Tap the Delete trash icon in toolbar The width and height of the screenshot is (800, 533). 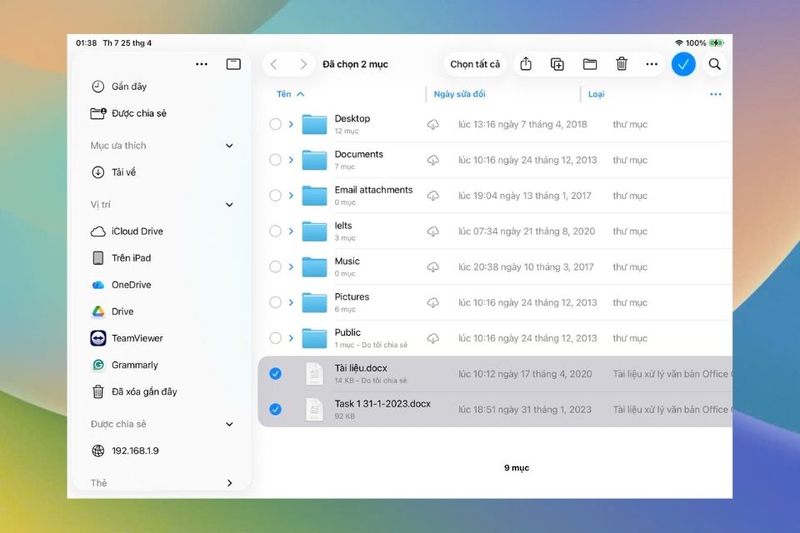[x=621, y=64]
